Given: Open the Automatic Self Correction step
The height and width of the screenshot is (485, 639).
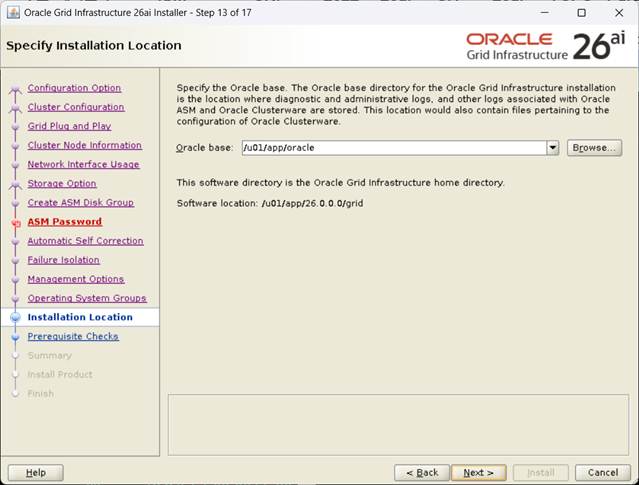Looking at the screenshot, I should pyautogui.click(x=86, y=241).
